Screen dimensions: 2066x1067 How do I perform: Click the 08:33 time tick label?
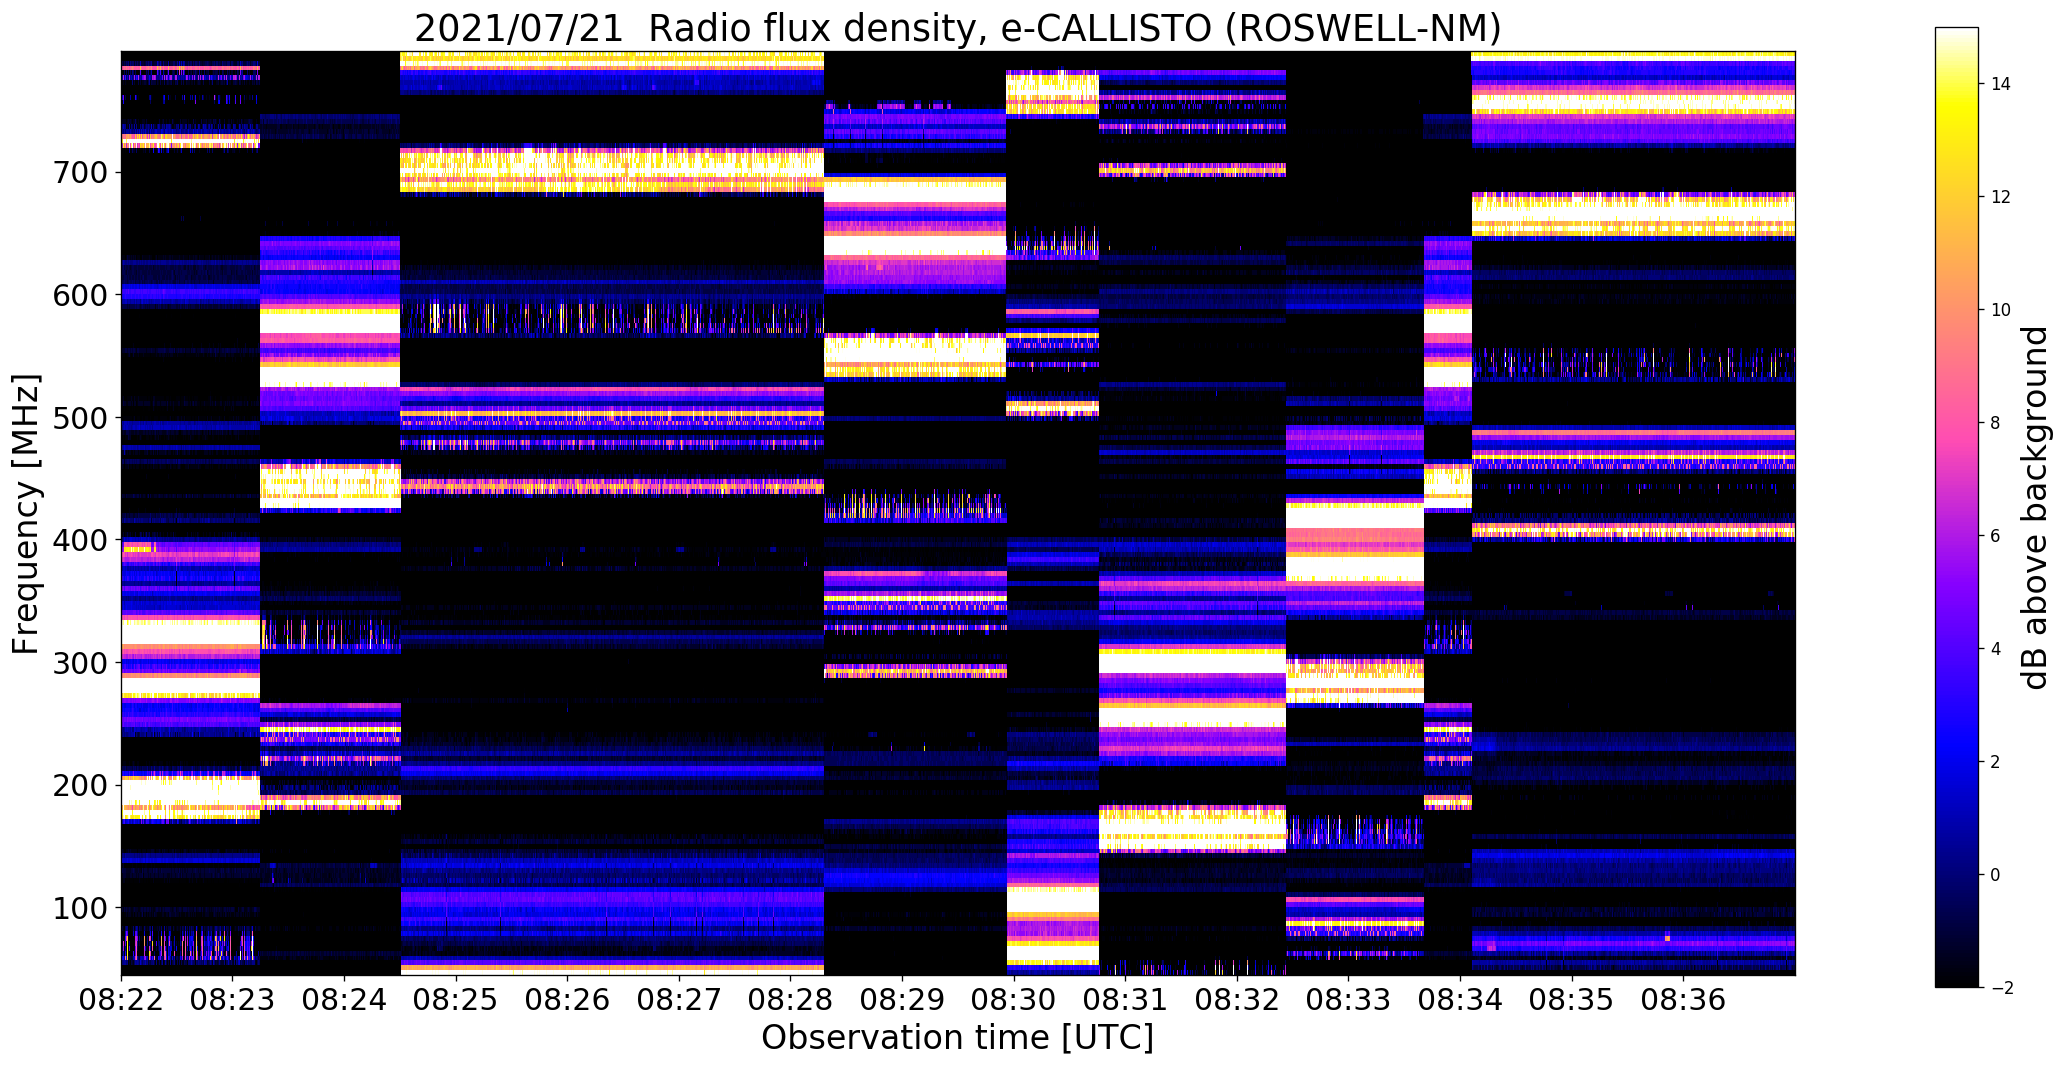click(x=1349, y=999)
